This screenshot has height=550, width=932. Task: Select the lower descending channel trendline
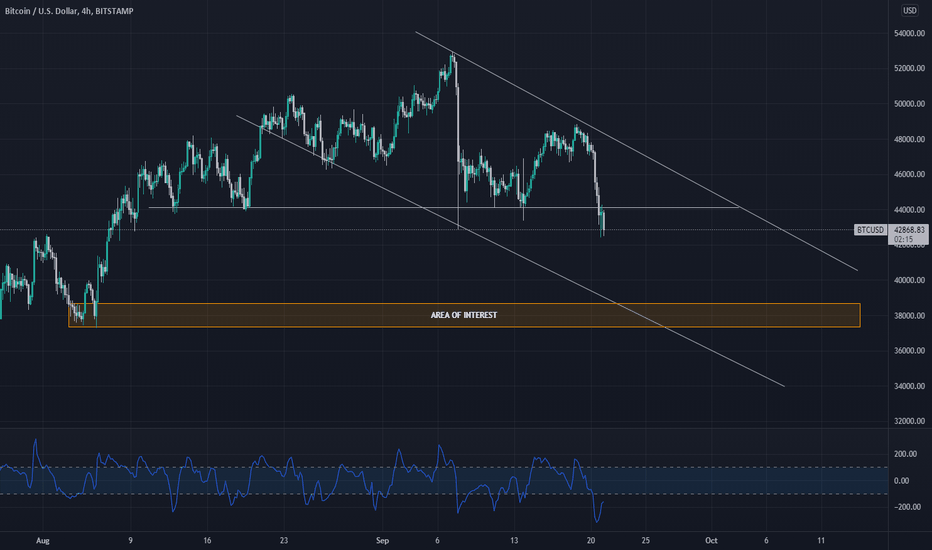click(x=510, y=251)
